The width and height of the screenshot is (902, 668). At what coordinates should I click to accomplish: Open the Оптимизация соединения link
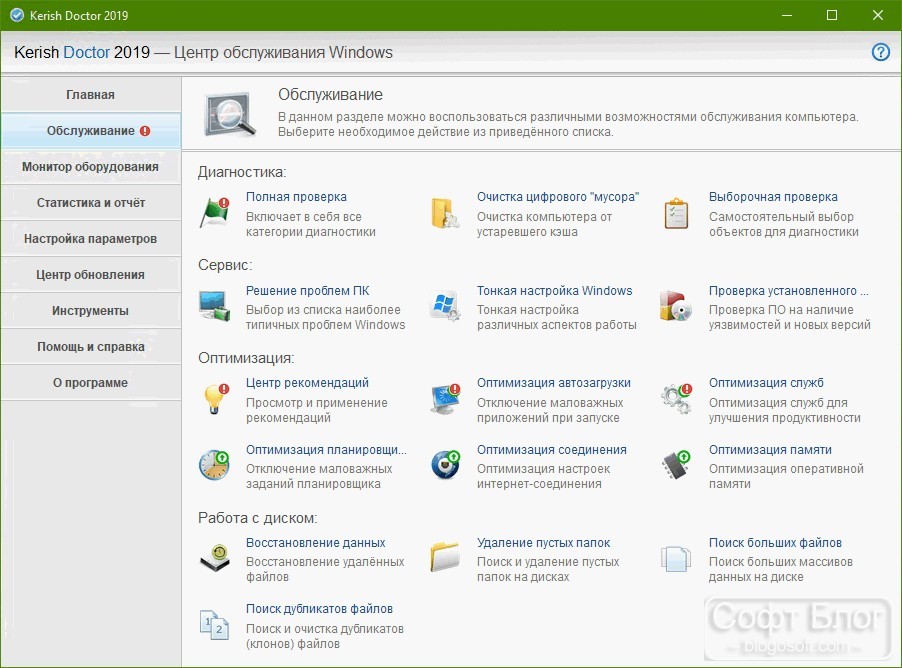(552, 450)
